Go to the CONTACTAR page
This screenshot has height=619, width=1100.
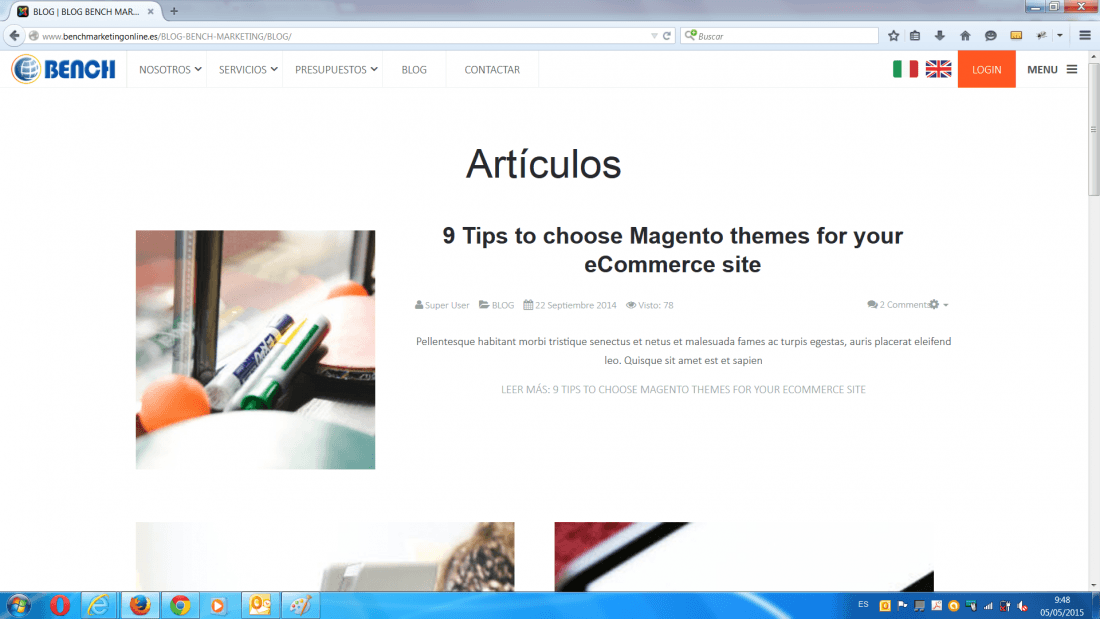tap(492, 69)
